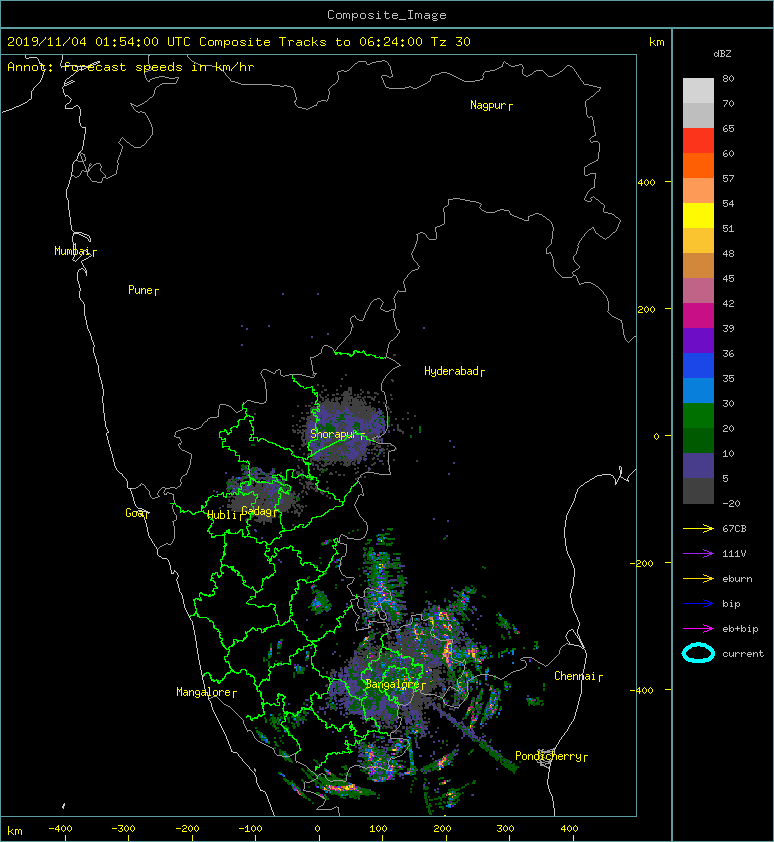Select the Shorapur radar label
Viewport: 774px width, 842px height.
334,434
